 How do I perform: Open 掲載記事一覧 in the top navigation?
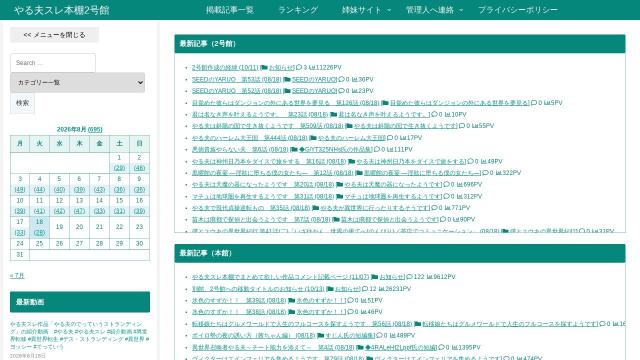230,10
